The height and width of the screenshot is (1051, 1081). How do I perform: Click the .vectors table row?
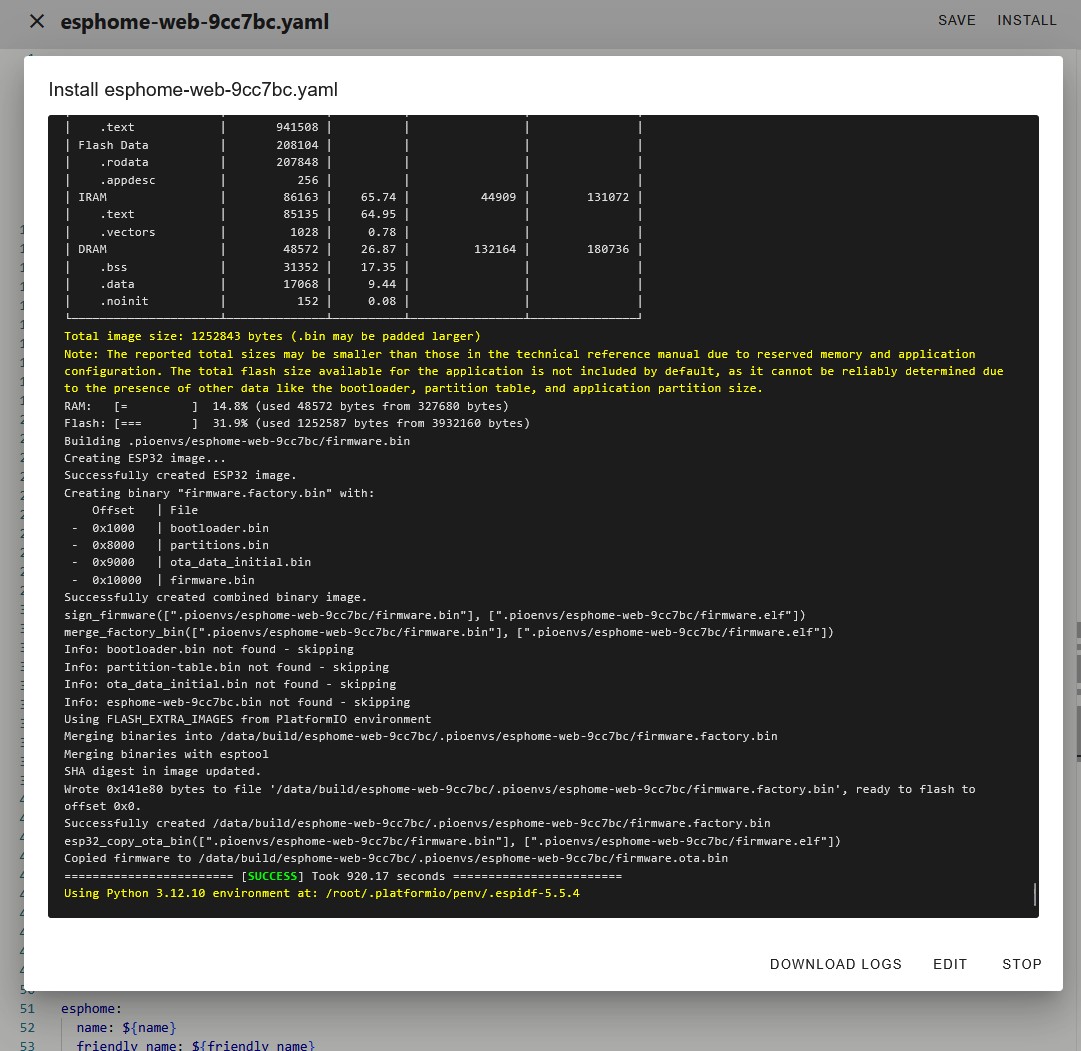(x=354, y=232)
